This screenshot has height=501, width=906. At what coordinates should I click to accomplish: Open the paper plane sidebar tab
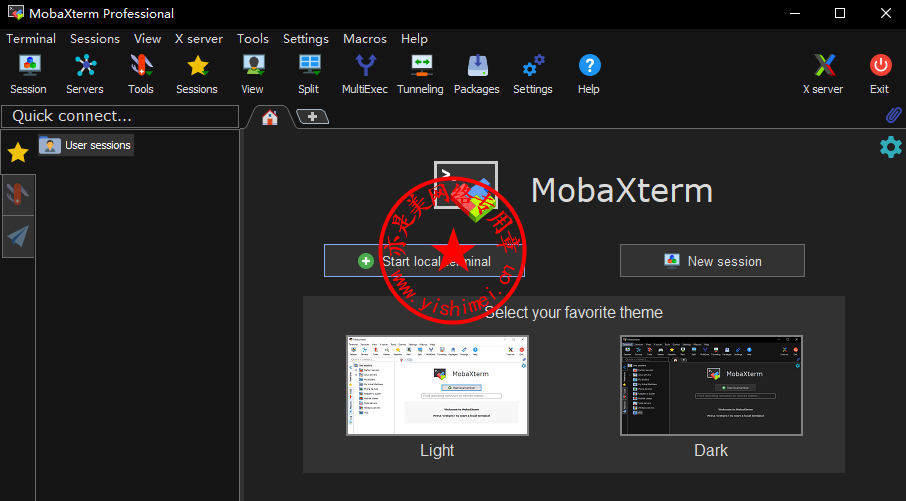[18, 236]
